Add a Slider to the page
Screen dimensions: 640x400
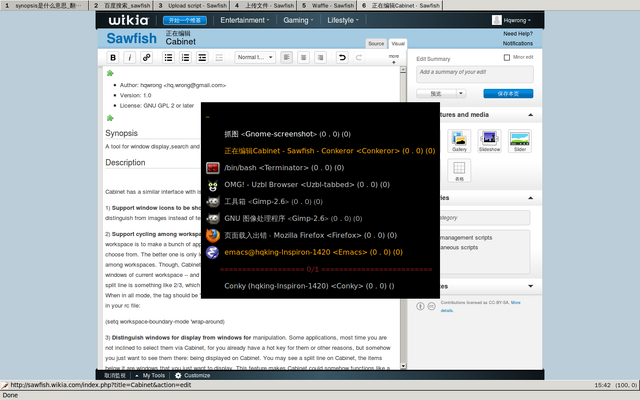tap(520, 141)
